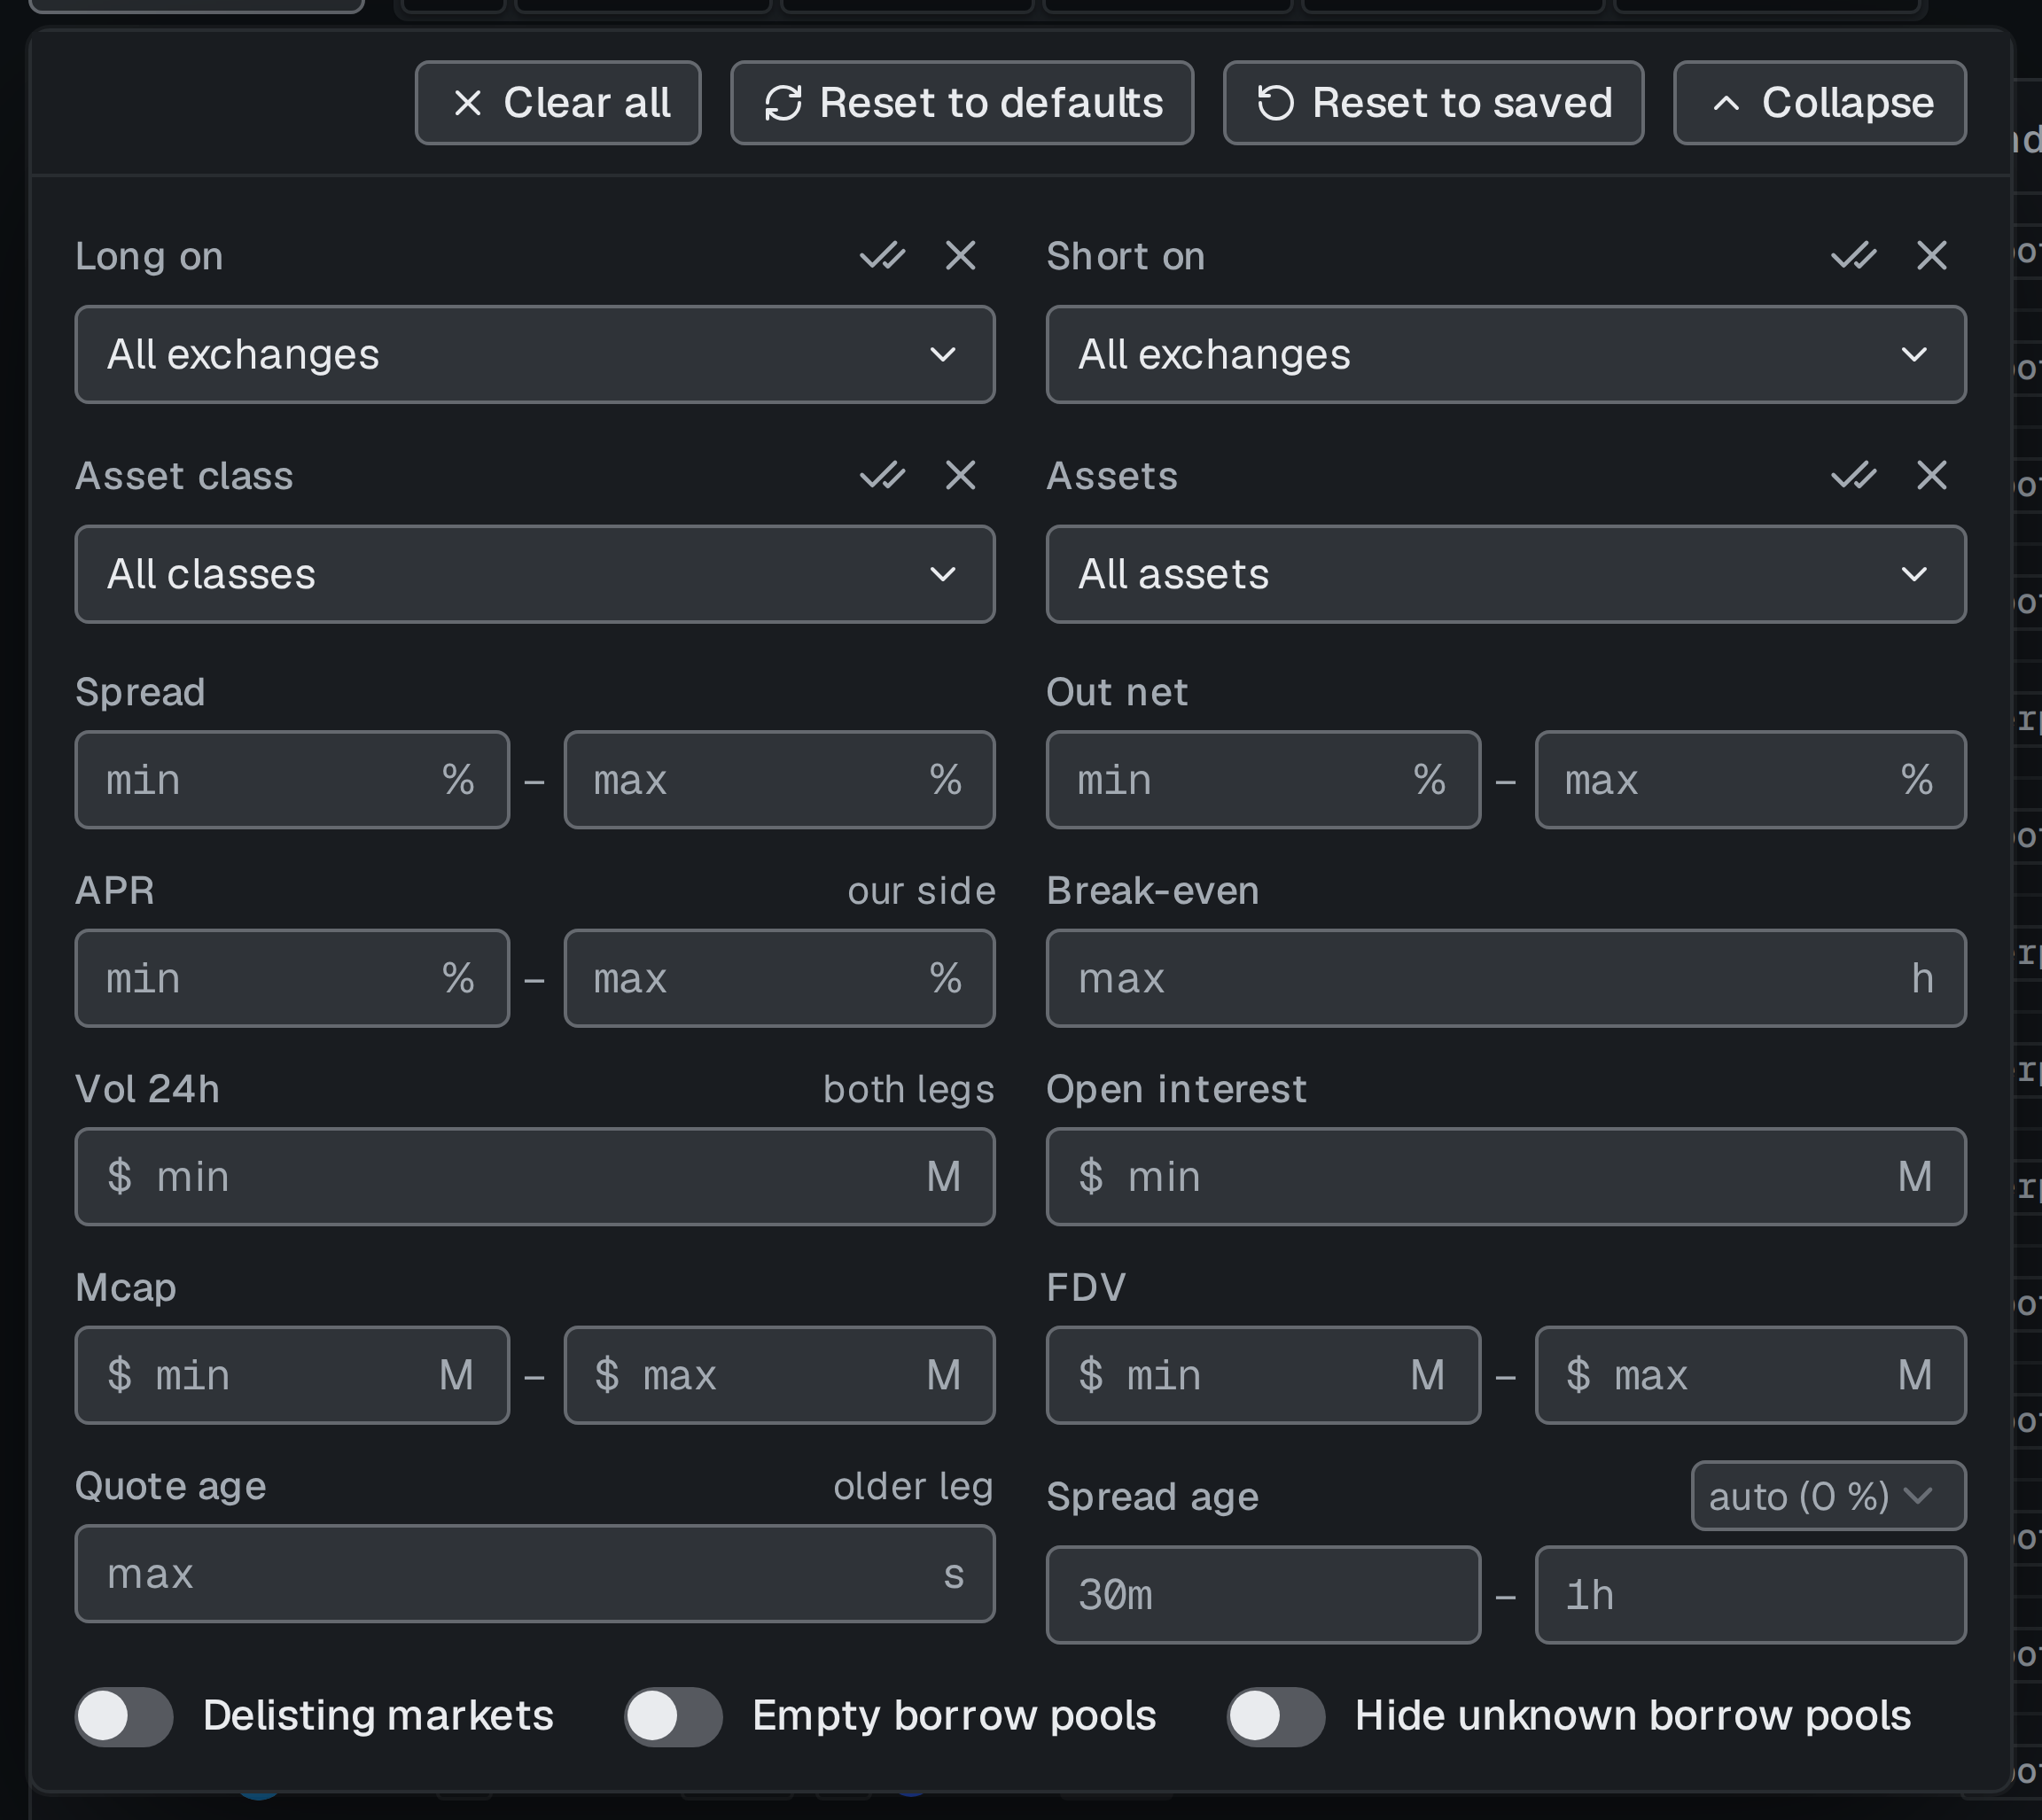Open the Spread age auto (0 %) dropdown

(x=1828, y=1496)
